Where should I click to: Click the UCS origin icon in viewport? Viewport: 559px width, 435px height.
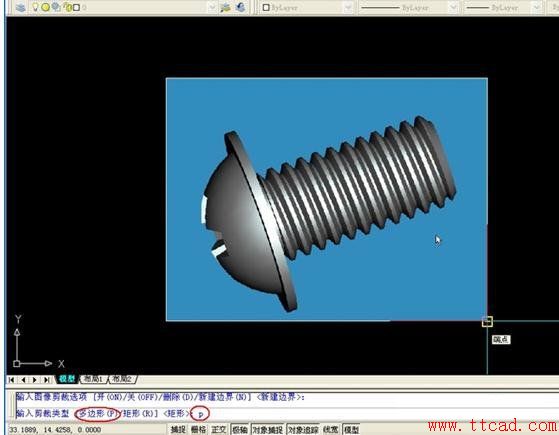(x=16, y=364)
